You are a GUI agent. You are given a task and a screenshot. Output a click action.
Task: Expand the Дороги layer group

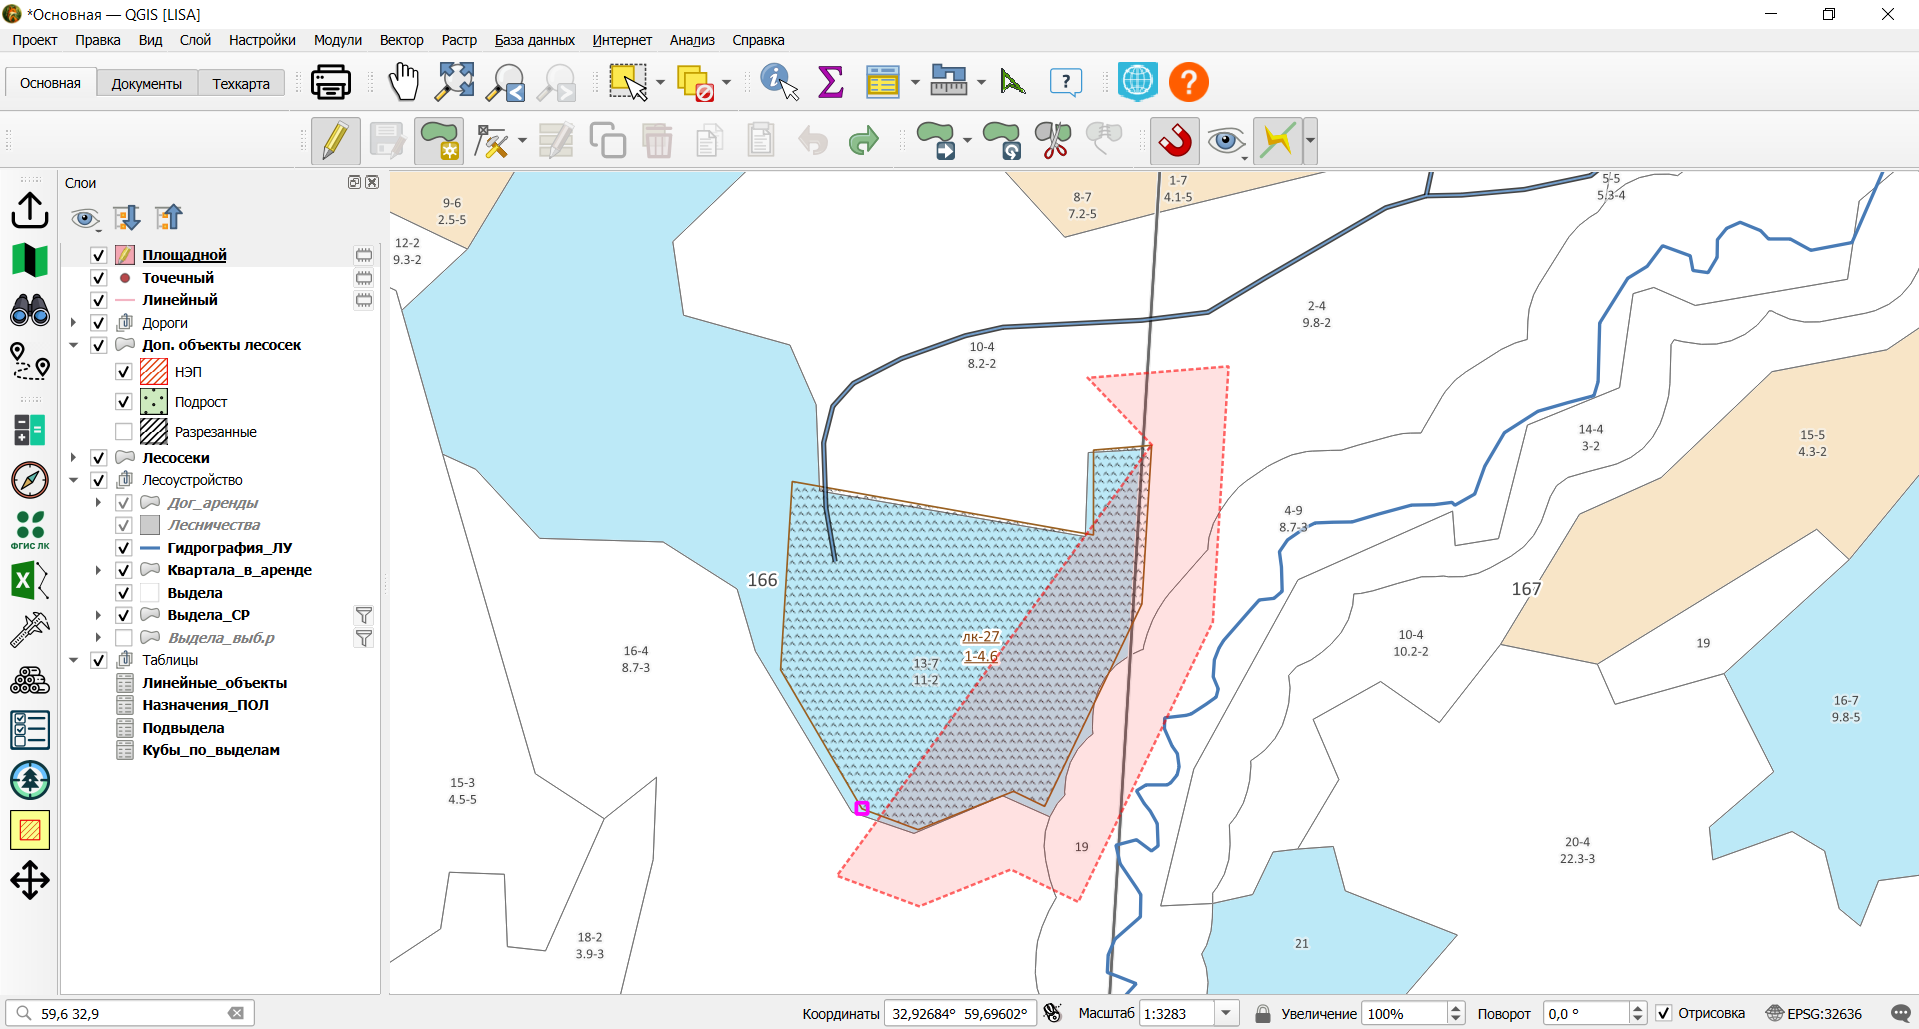click(73, 323)
